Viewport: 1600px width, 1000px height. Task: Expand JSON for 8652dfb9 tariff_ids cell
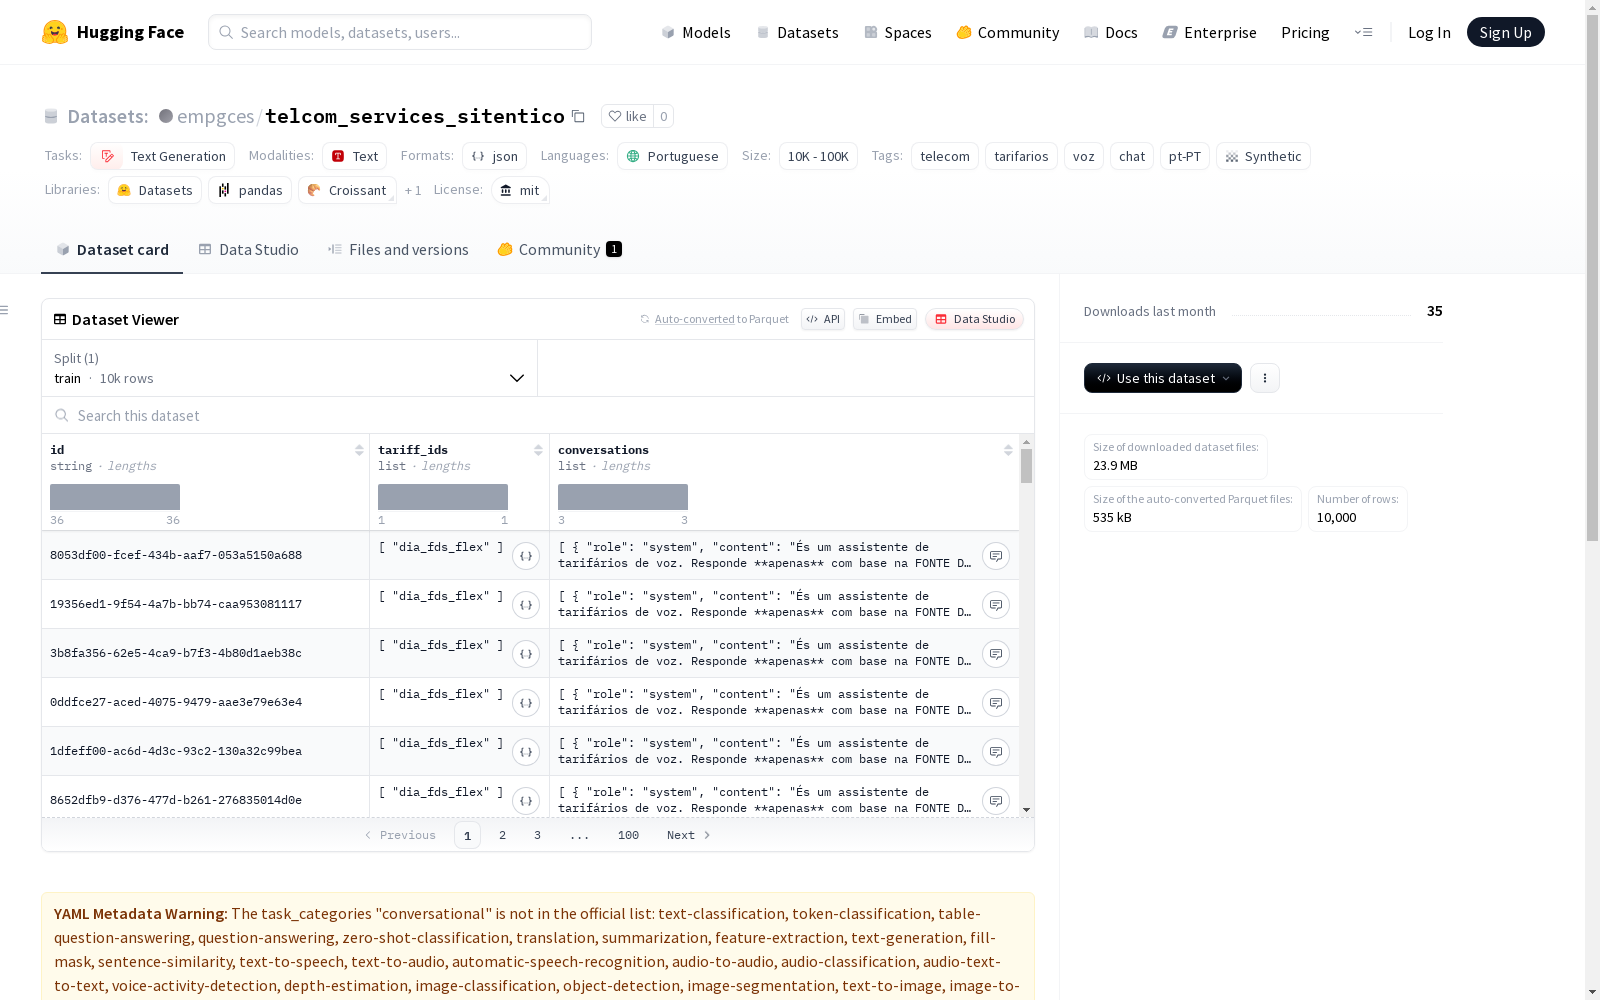click(526, 801)
